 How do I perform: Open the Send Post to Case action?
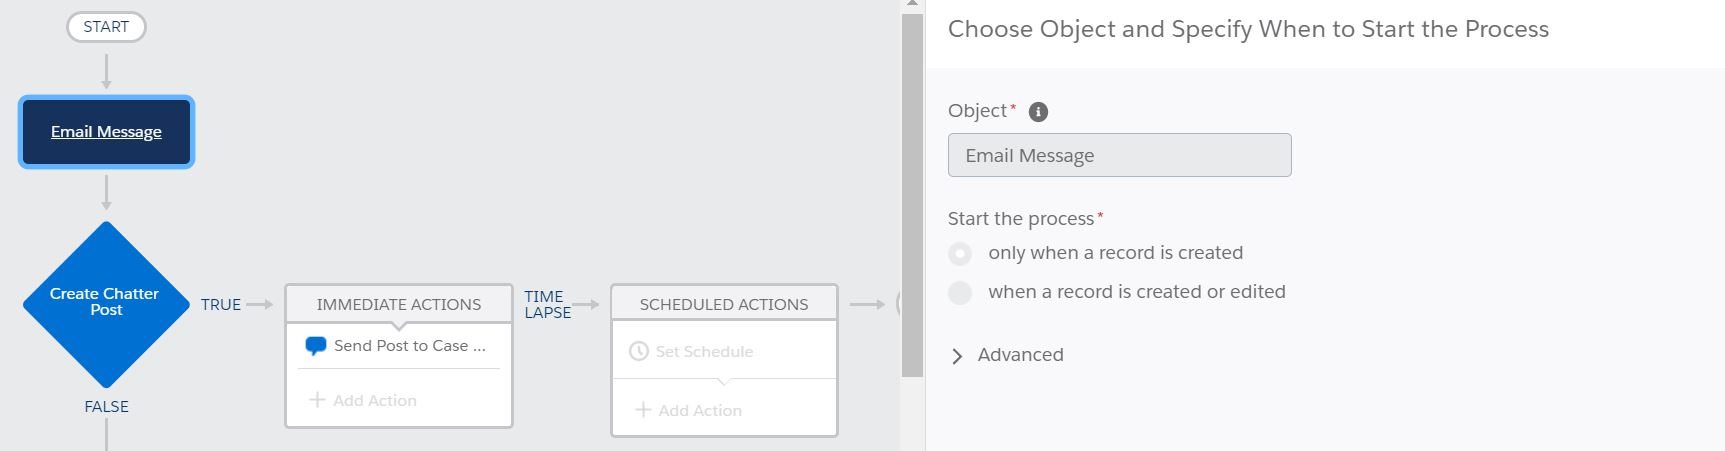tap(409, 346)
